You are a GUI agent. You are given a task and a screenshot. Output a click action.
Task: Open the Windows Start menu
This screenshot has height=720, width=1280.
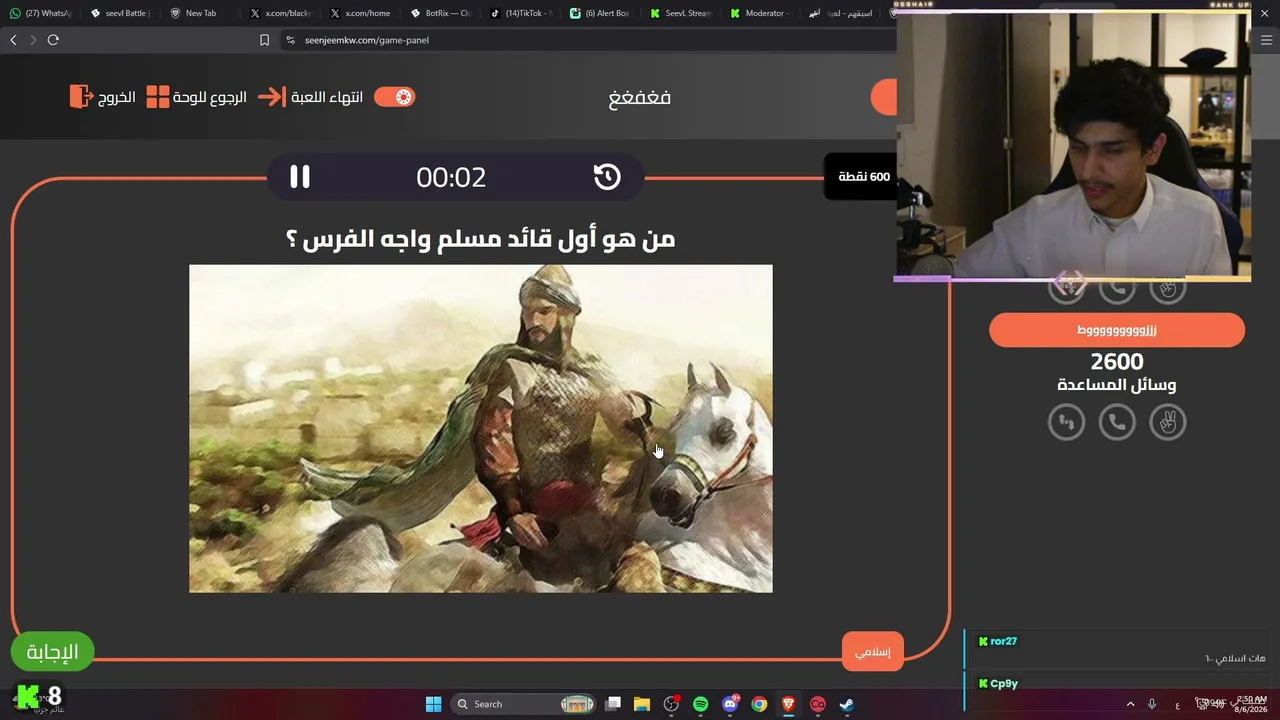(433, 704)
